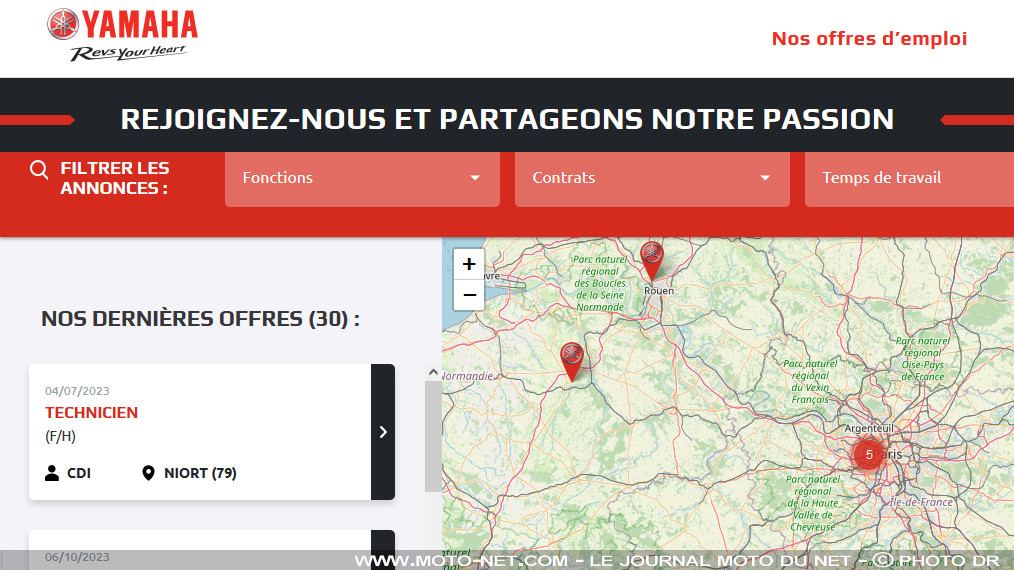Select the Yamaha map marker at Rouen
The width and height of the screenshot is (1014, 570).
click(x=652, y=259)
